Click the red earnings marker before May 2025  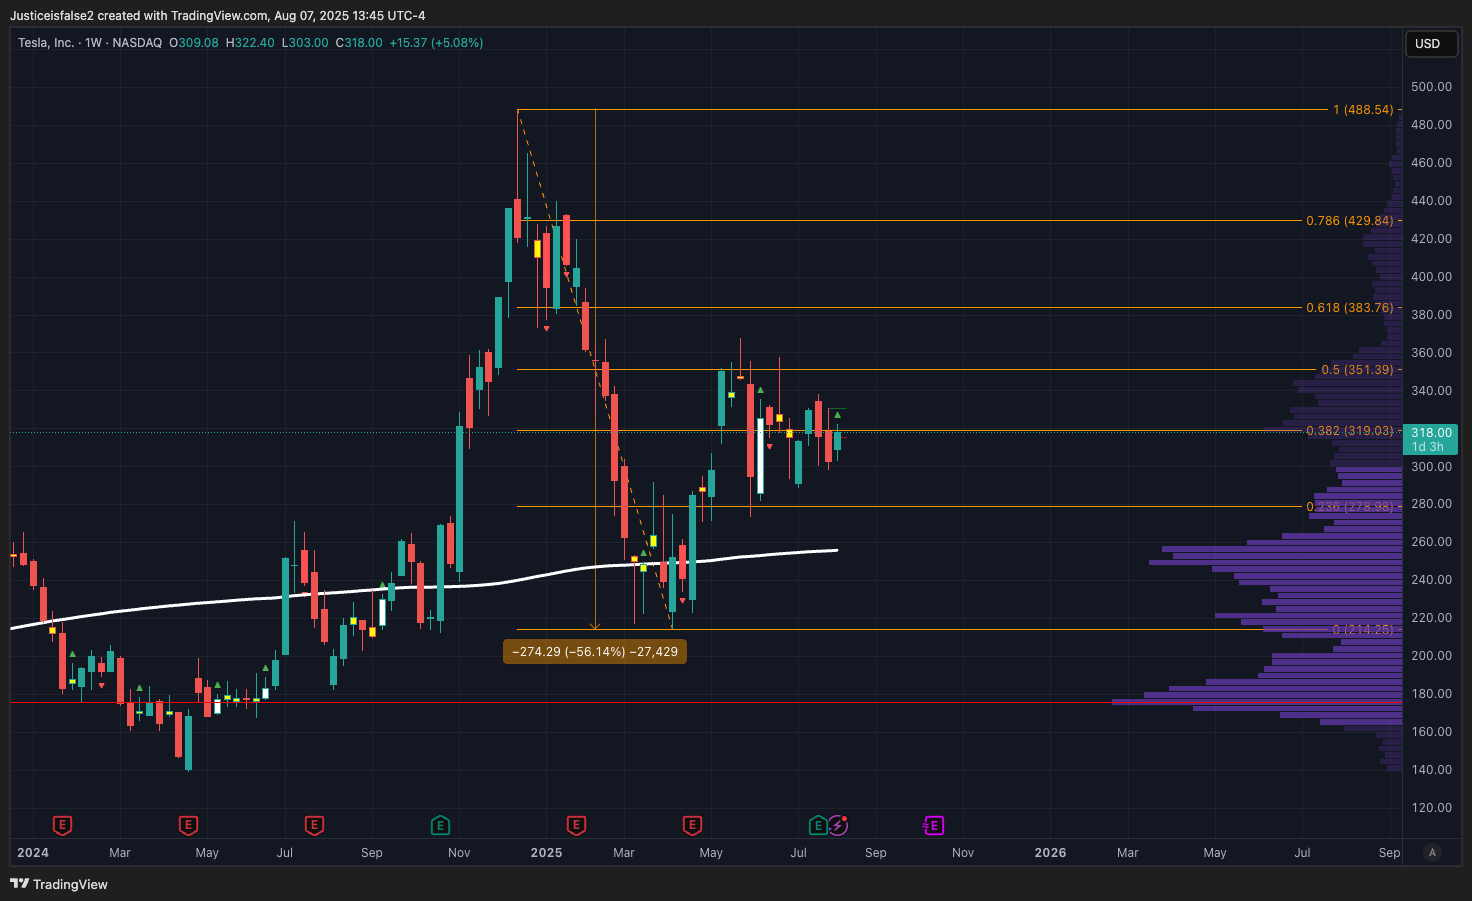pyautogui.click(x=692, y=825)
